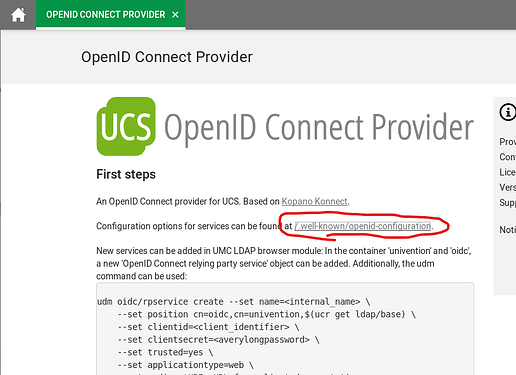Click the 'Vers' entry in the info sidebar
The width and height of the screenshot is (516, 375).
tap(507, 187)
